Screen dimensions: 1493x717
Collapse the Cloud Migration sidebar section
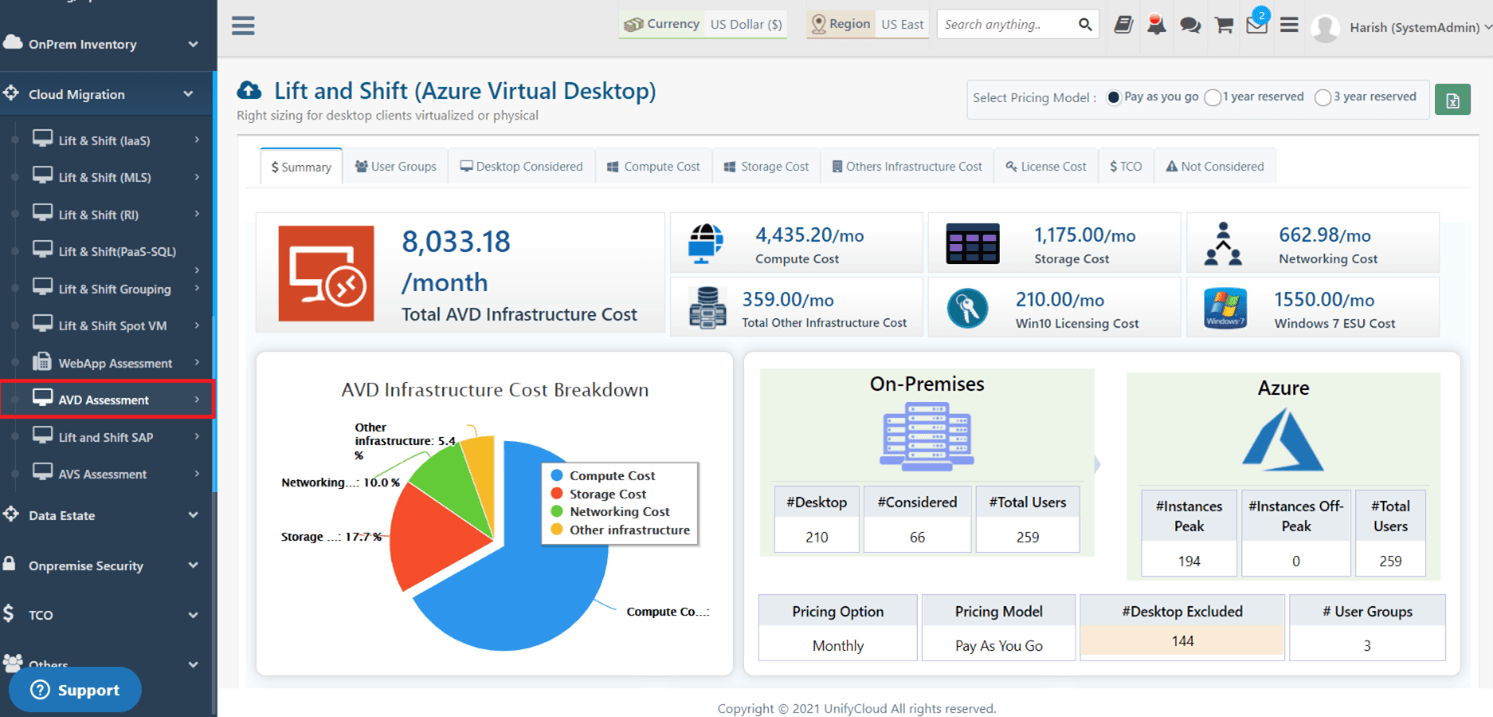(x=107, y=94)
